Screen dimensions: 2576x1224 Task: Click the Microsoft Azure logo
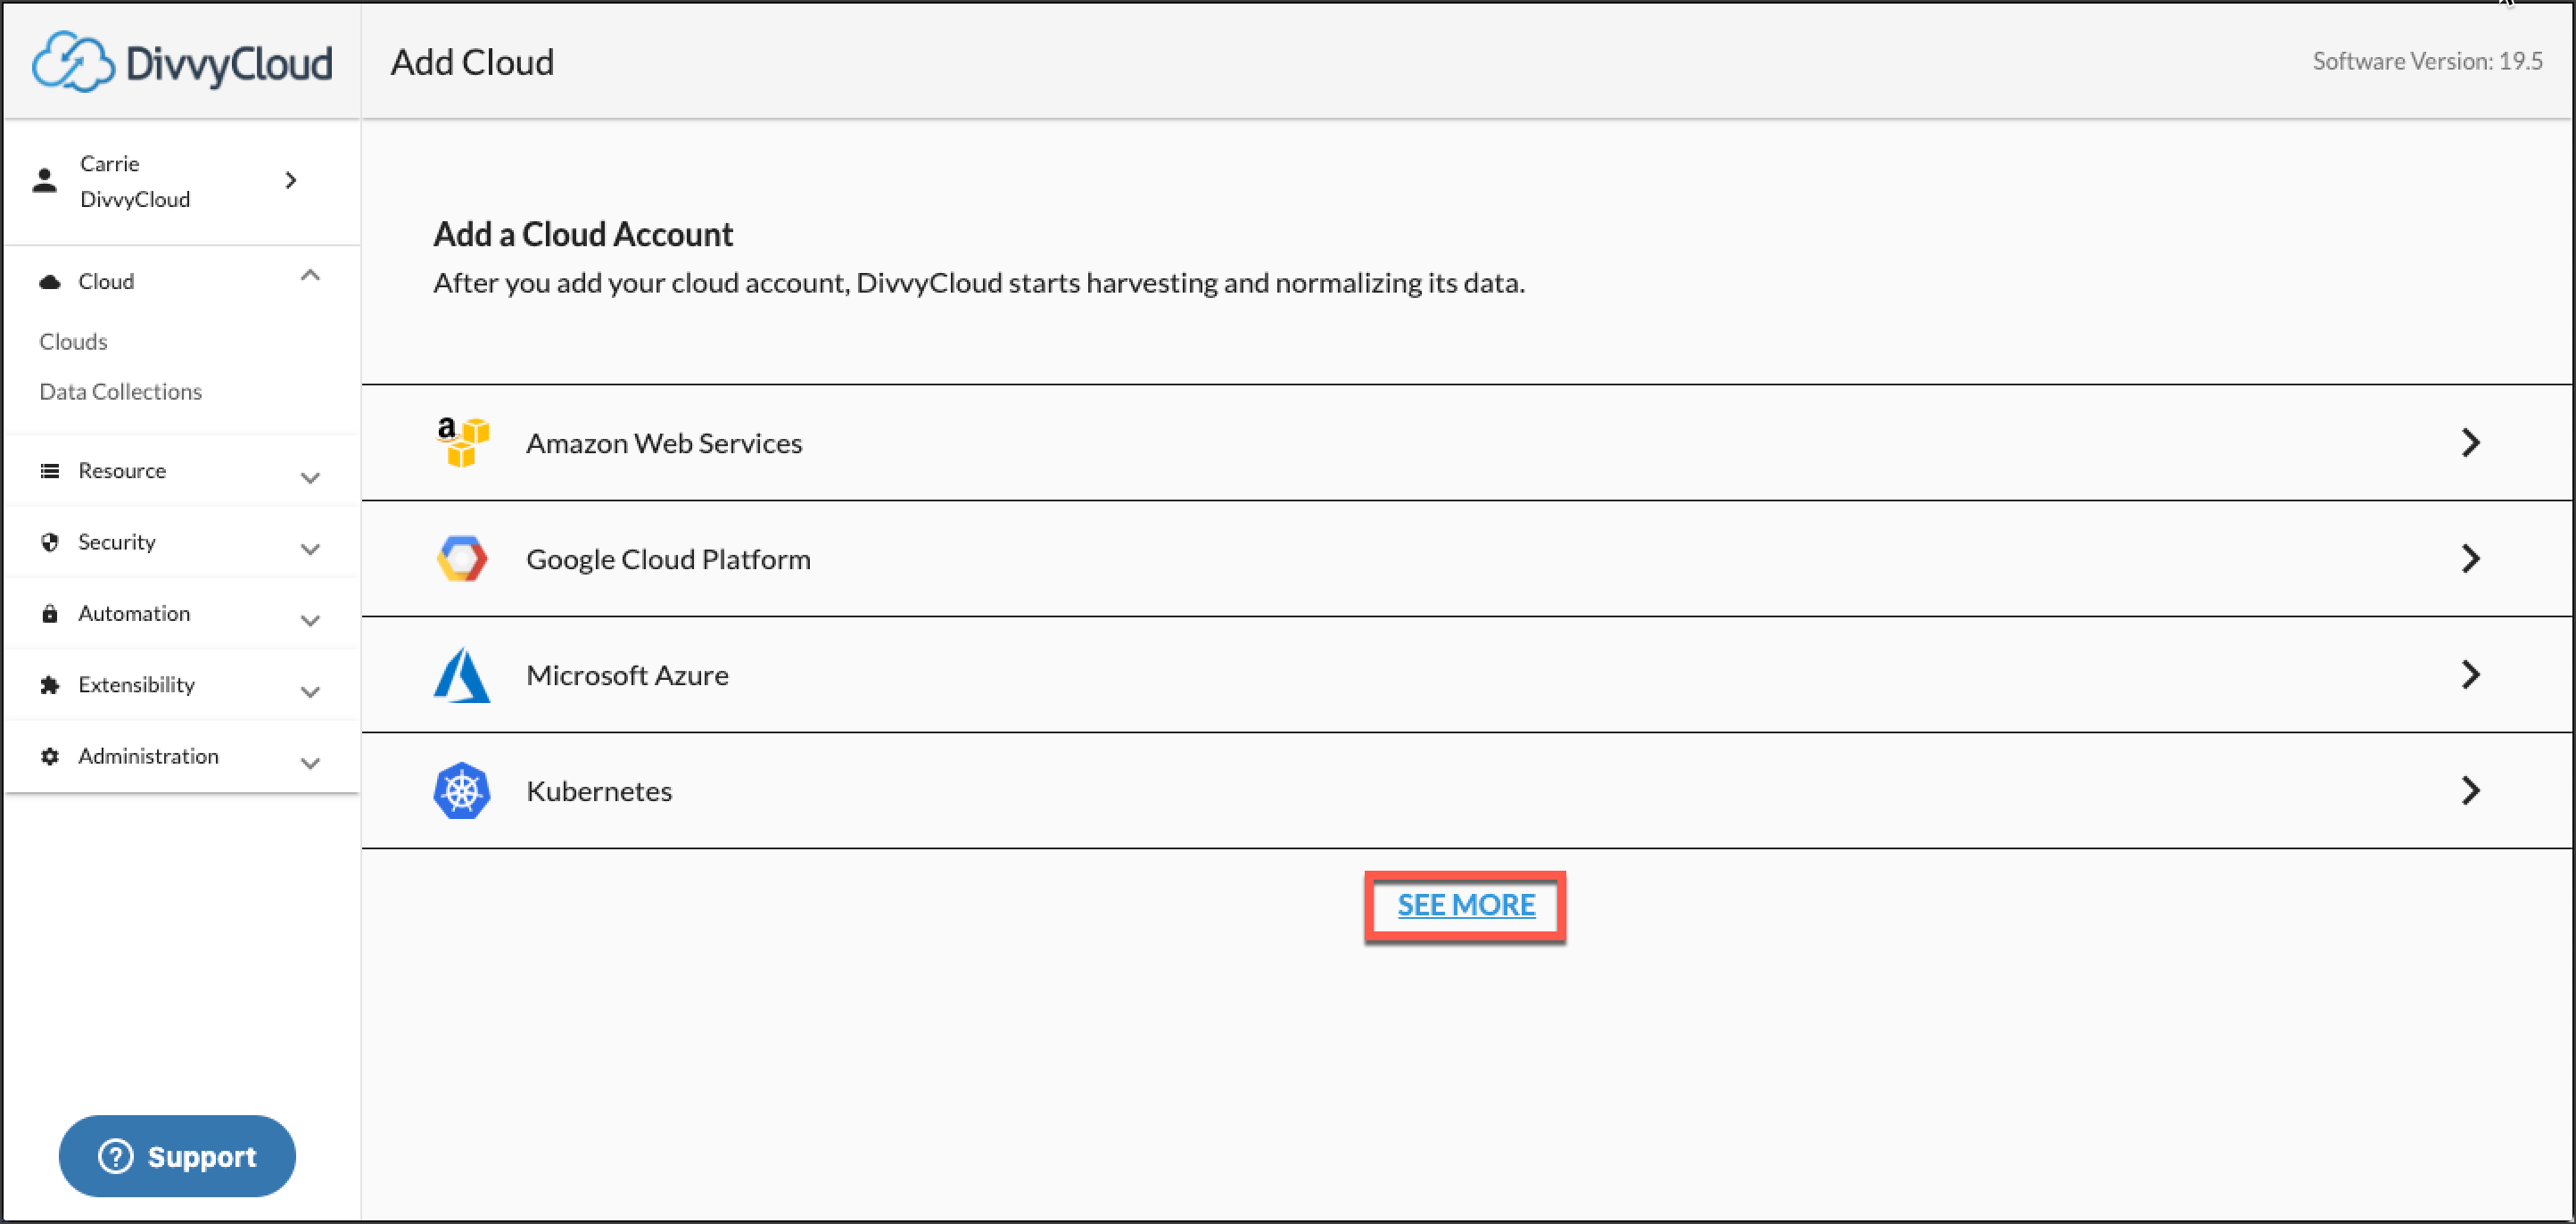point(462,675)
